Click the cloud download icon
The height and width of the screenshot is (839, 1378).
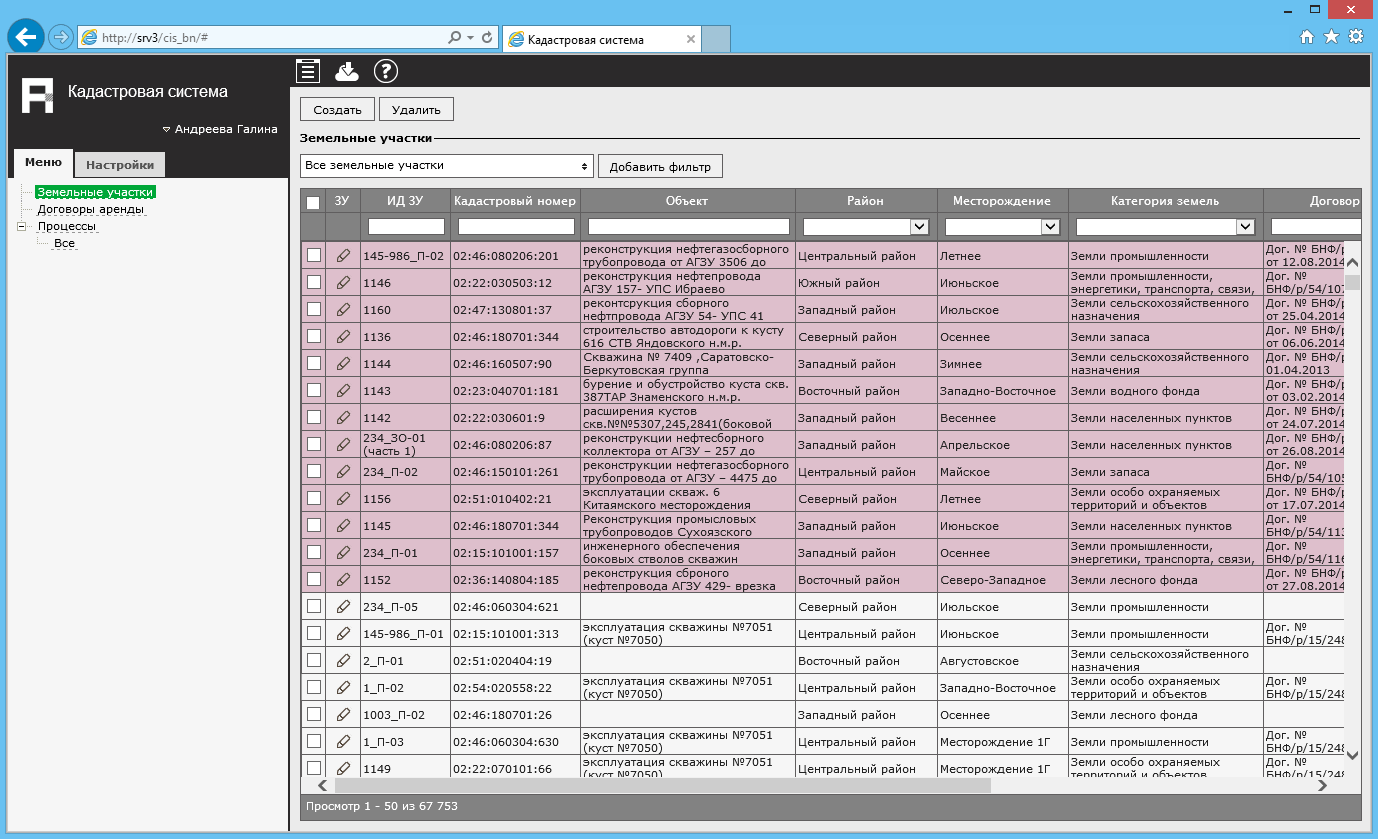346,71
